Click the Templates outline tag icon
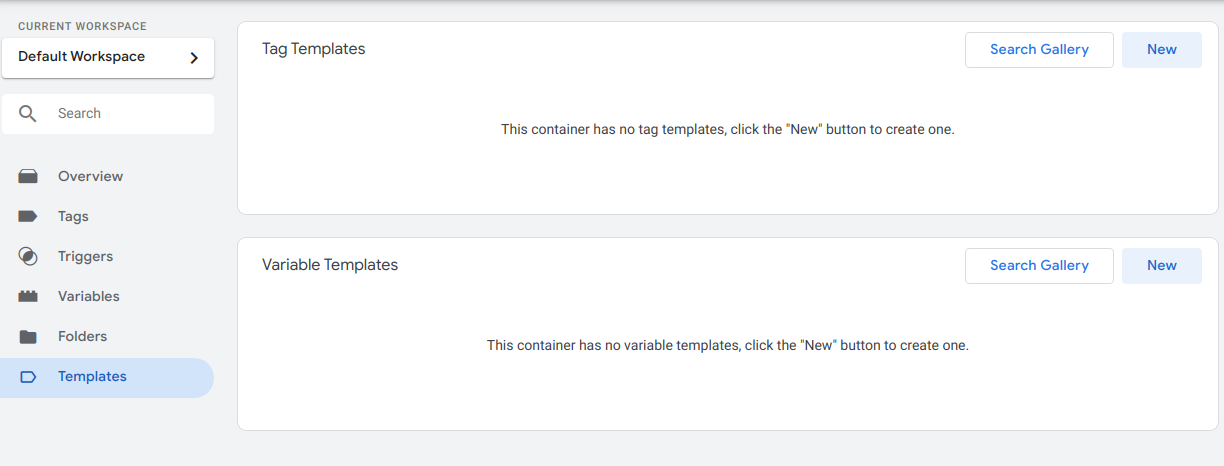The image size is (1224, 466). 28,377
